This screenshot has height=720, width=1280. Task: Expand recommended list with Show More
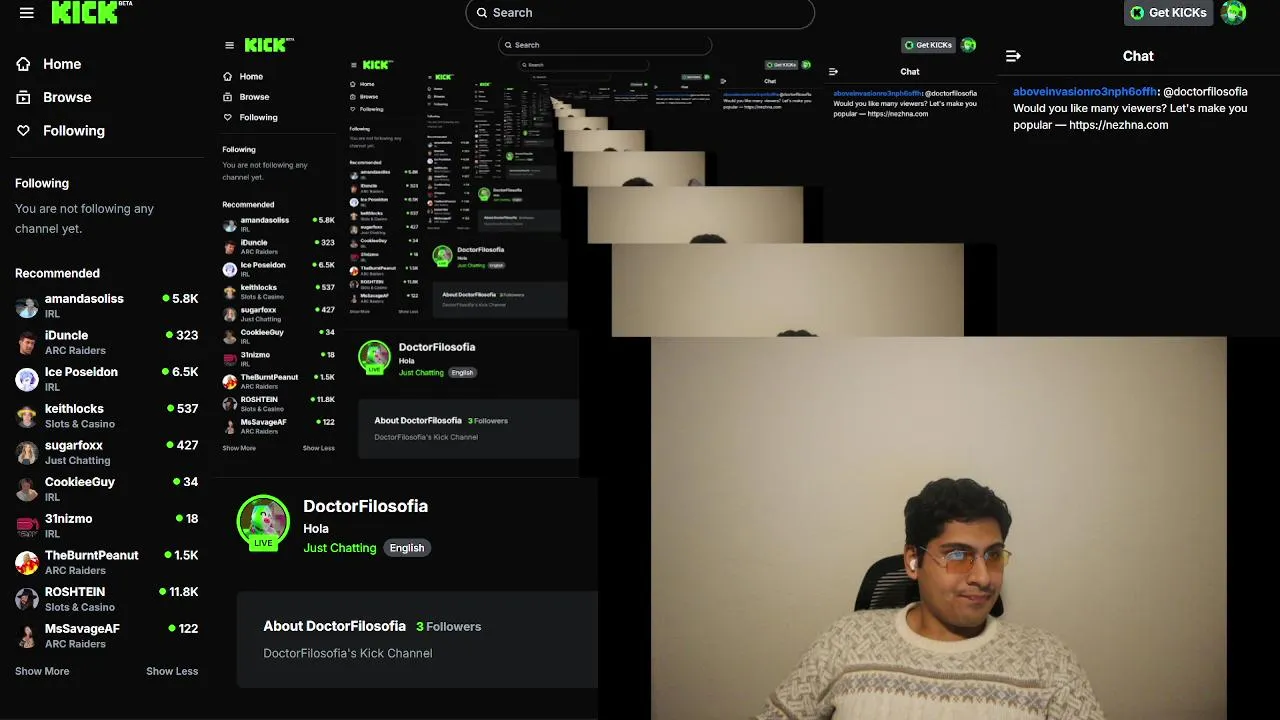[x=42, y=671]
